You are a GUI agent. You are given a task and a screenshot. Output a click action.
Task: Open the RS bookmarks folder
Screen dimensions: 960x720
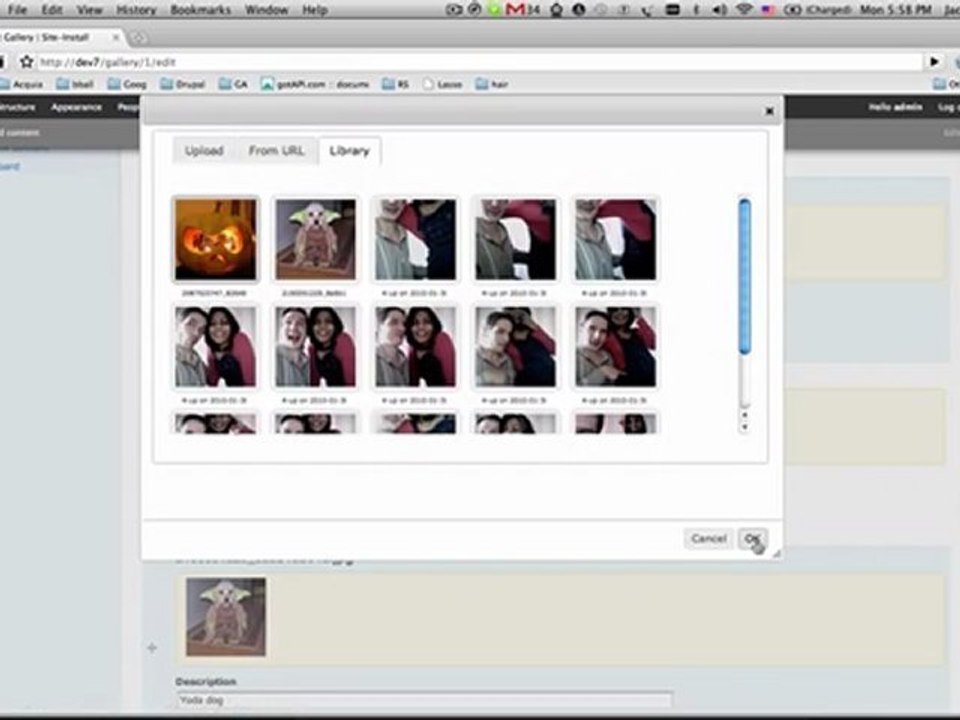(x=396, y=84)
